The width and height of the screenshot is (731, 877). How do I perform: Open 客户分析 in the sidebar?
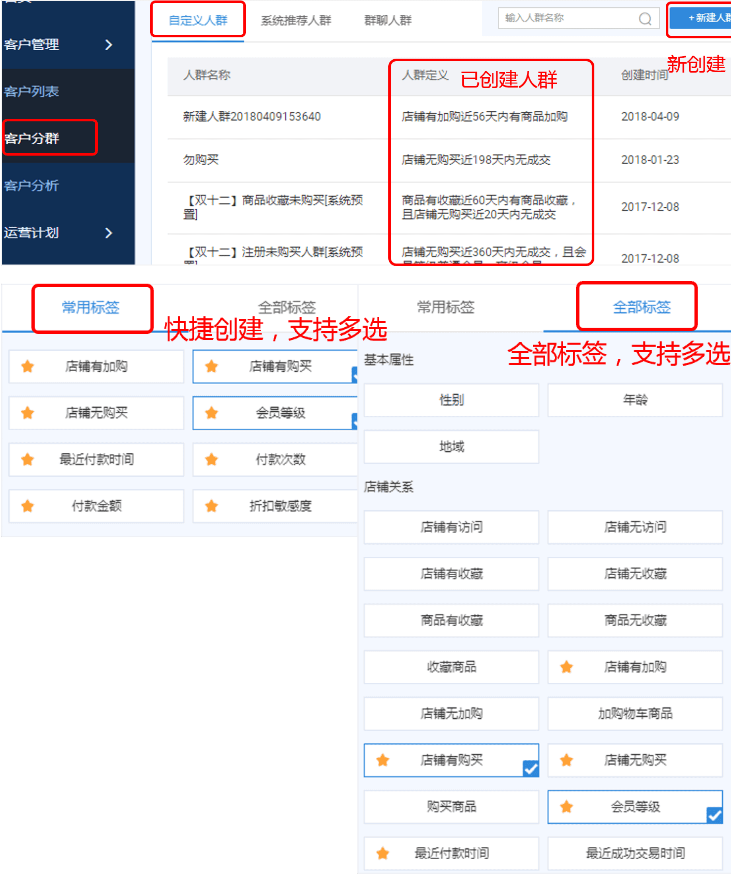[31, 186]
